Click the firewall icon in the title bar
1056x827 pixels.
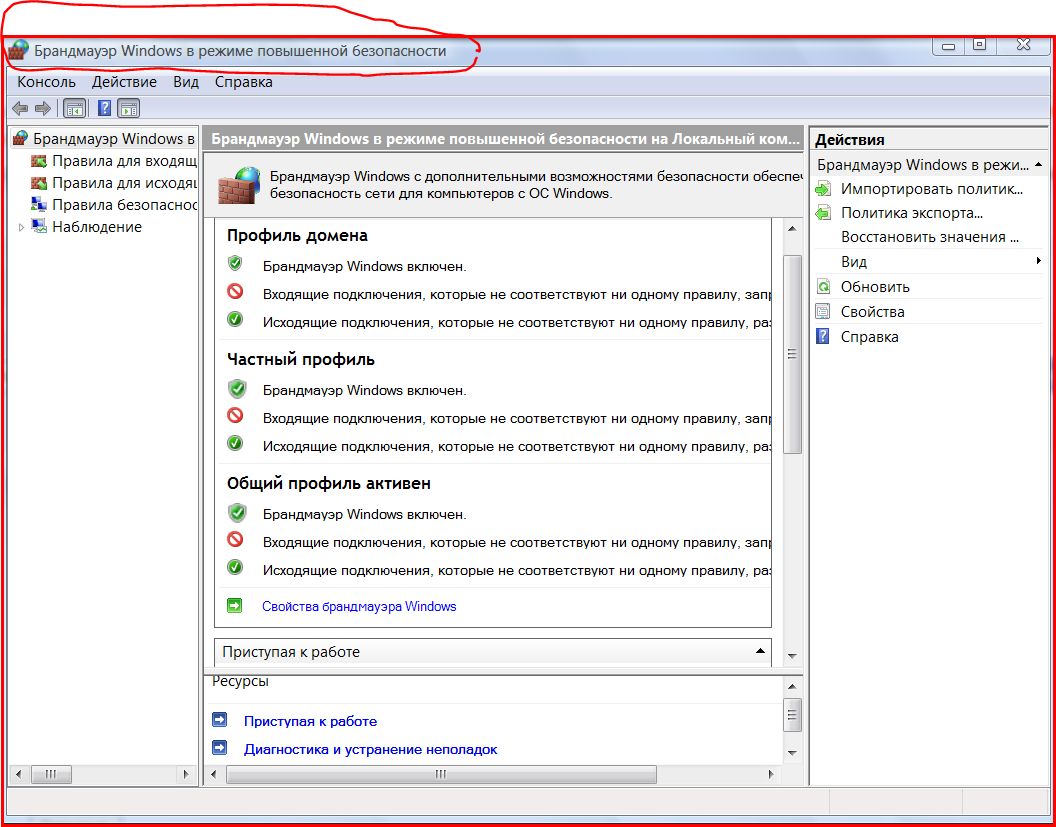(x=19, y=51)
